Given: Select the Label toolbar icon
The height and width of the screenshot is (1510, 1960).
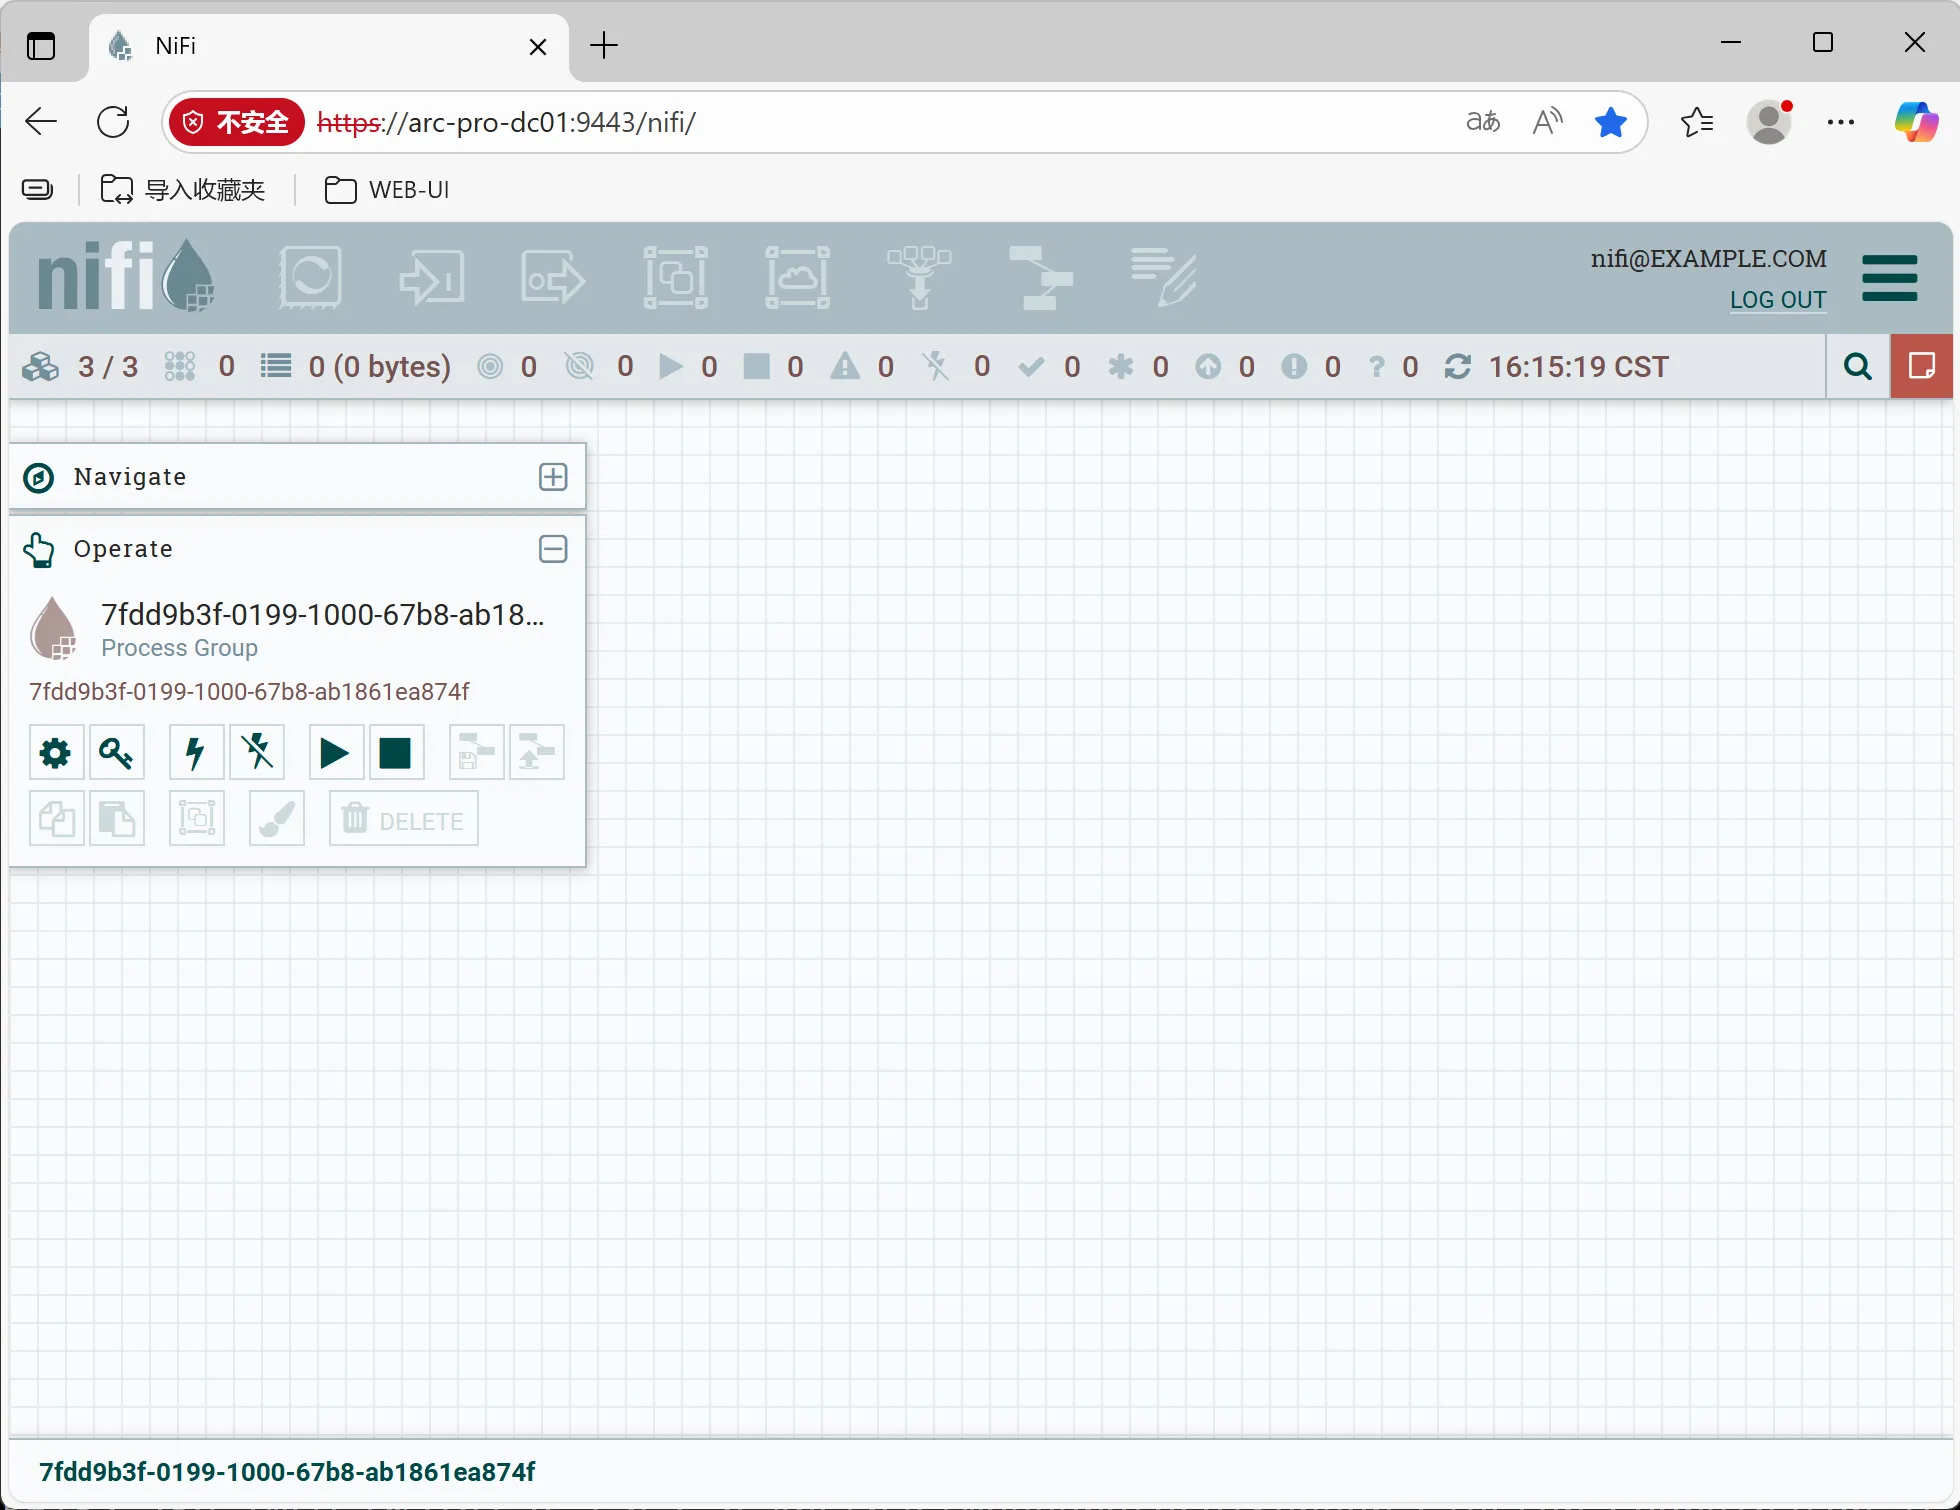Looking at the screenshot, I should 1163,277.
